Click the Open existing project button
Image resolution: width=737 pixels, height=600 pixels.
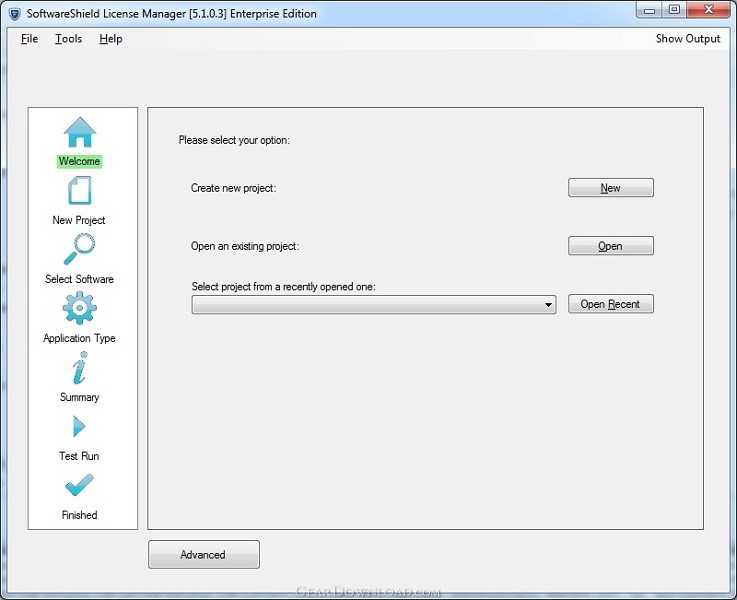pyautogui.click(x=611, y=246)
